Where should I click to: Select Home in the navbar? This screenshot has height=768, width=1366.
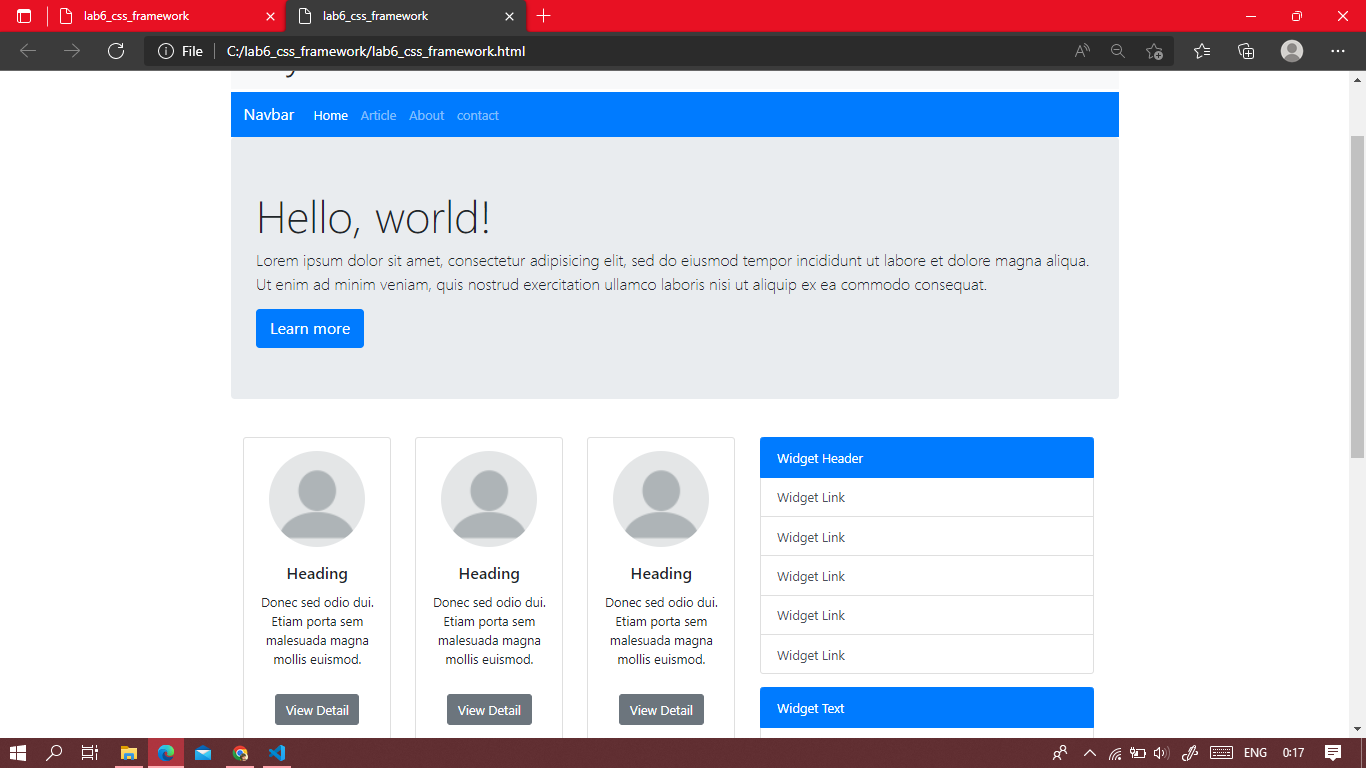331,116
